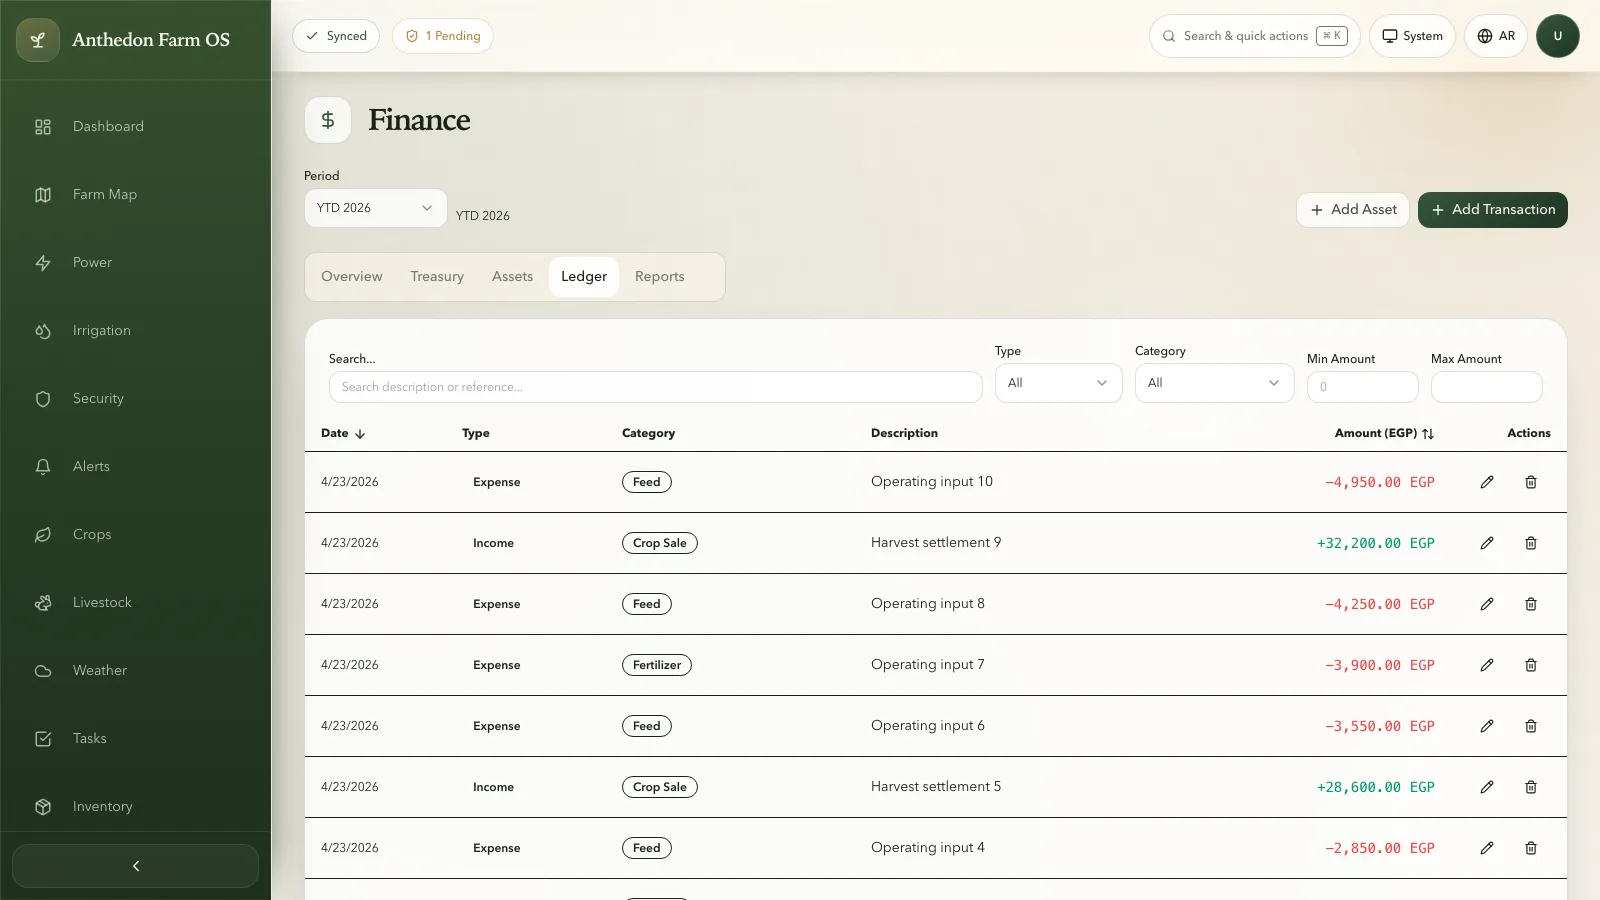Click Add Asset button
1600x900 pixels.
point(1353,210)
